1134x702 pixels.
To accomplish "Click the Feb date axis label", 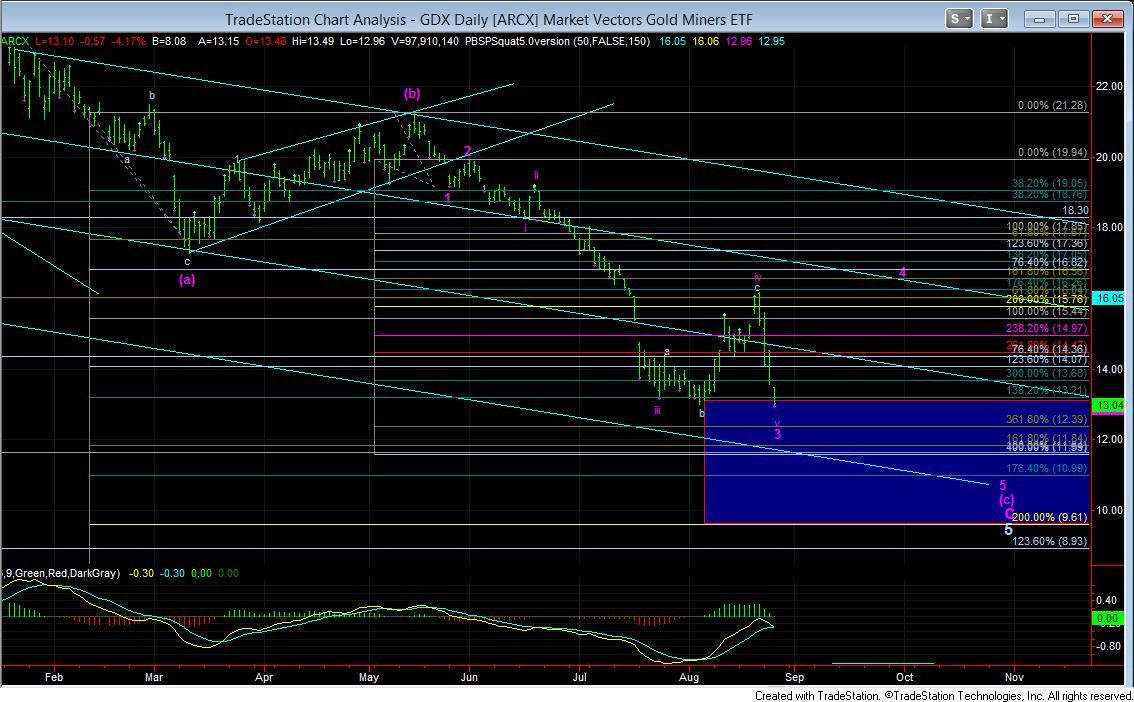I will click(x=54, y=677).
